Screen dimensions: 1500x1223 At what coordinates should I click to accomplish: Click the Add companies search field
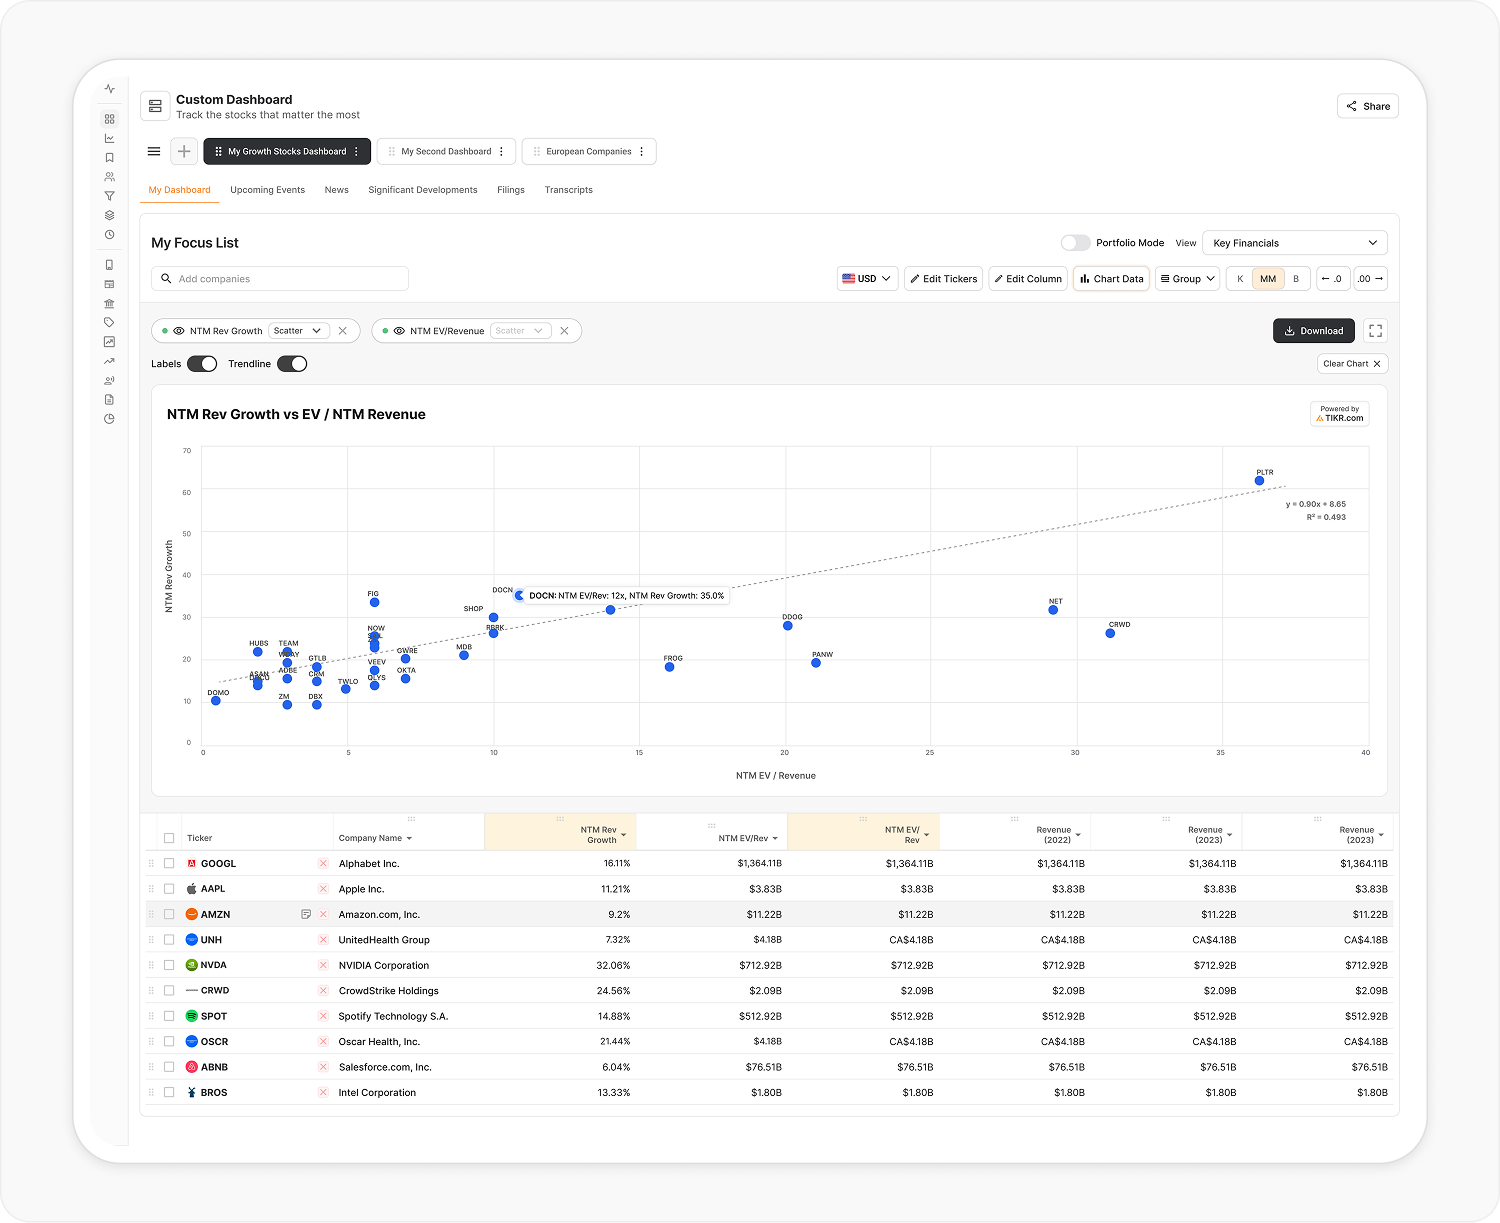(x=280, y=279)
